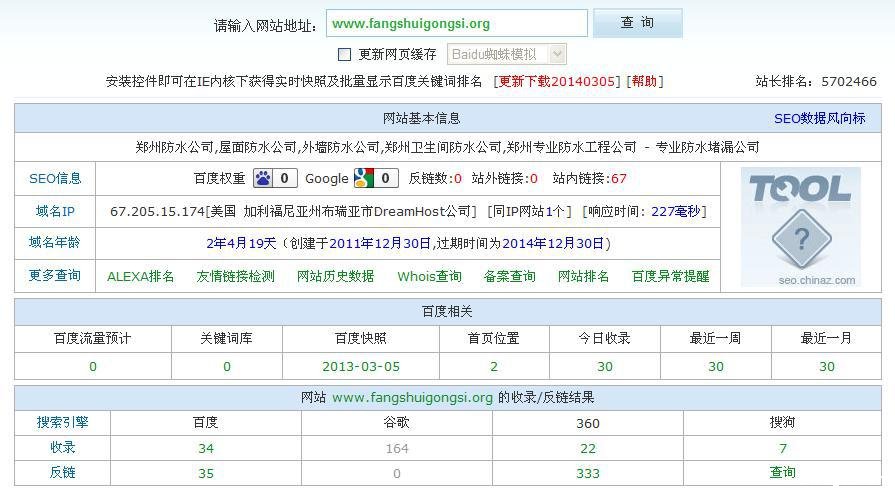Click the Baidu paw icon

(x=262, y=179)
